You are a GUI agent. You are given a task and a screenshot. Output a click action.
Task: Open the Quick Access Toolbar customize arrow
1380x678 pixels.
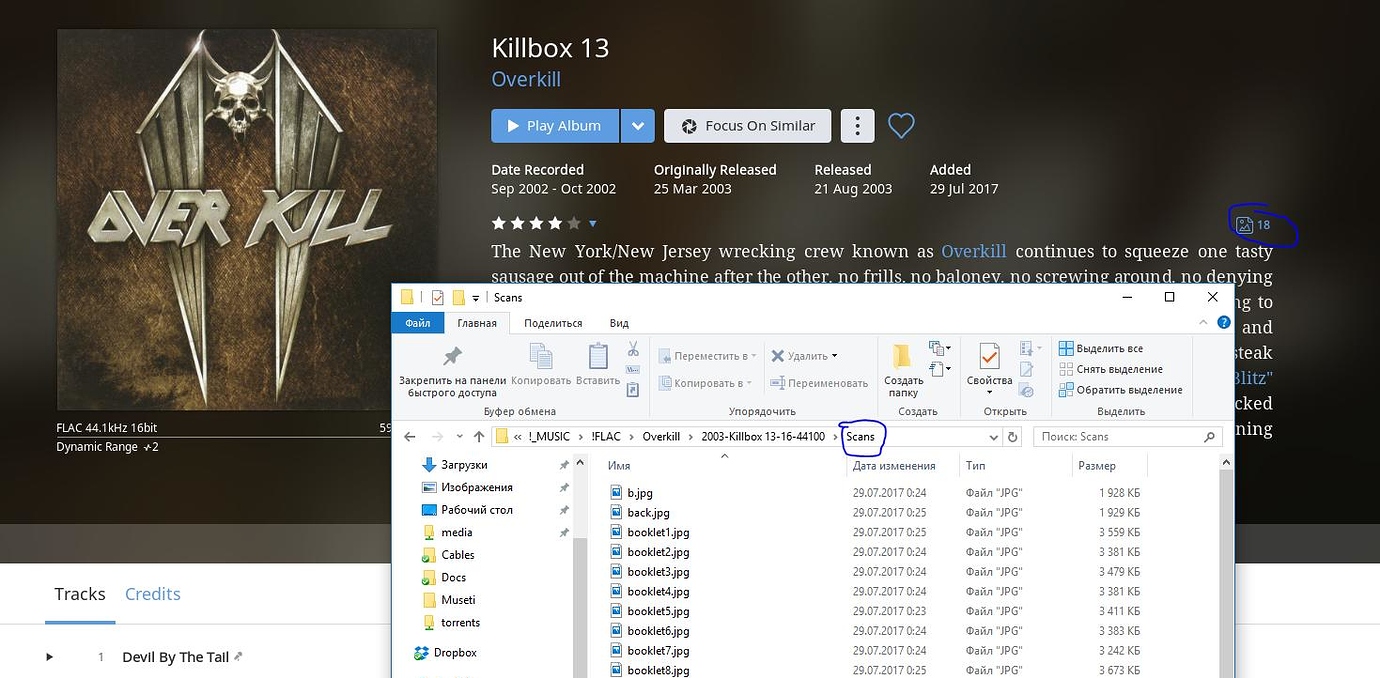475,297
